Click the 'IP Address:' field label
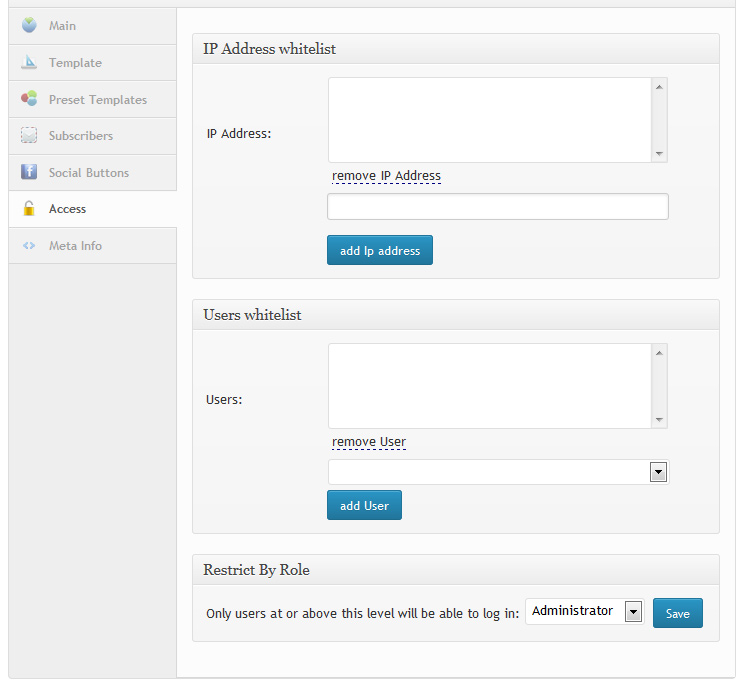This screenshot has height=683, width=748. [x=239, y=134]
